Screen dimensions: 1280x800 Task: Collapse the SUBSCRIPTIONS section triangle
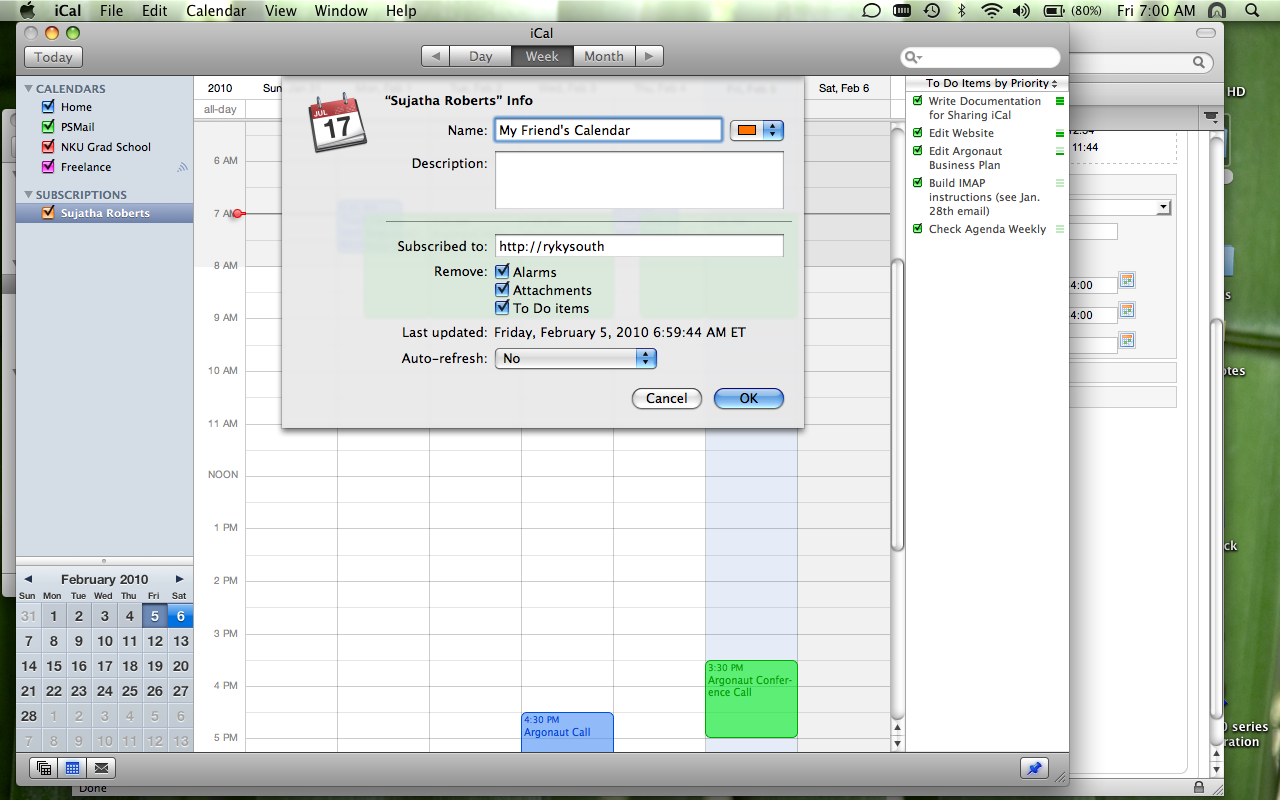pyautogui.click(x=28, y=194)
